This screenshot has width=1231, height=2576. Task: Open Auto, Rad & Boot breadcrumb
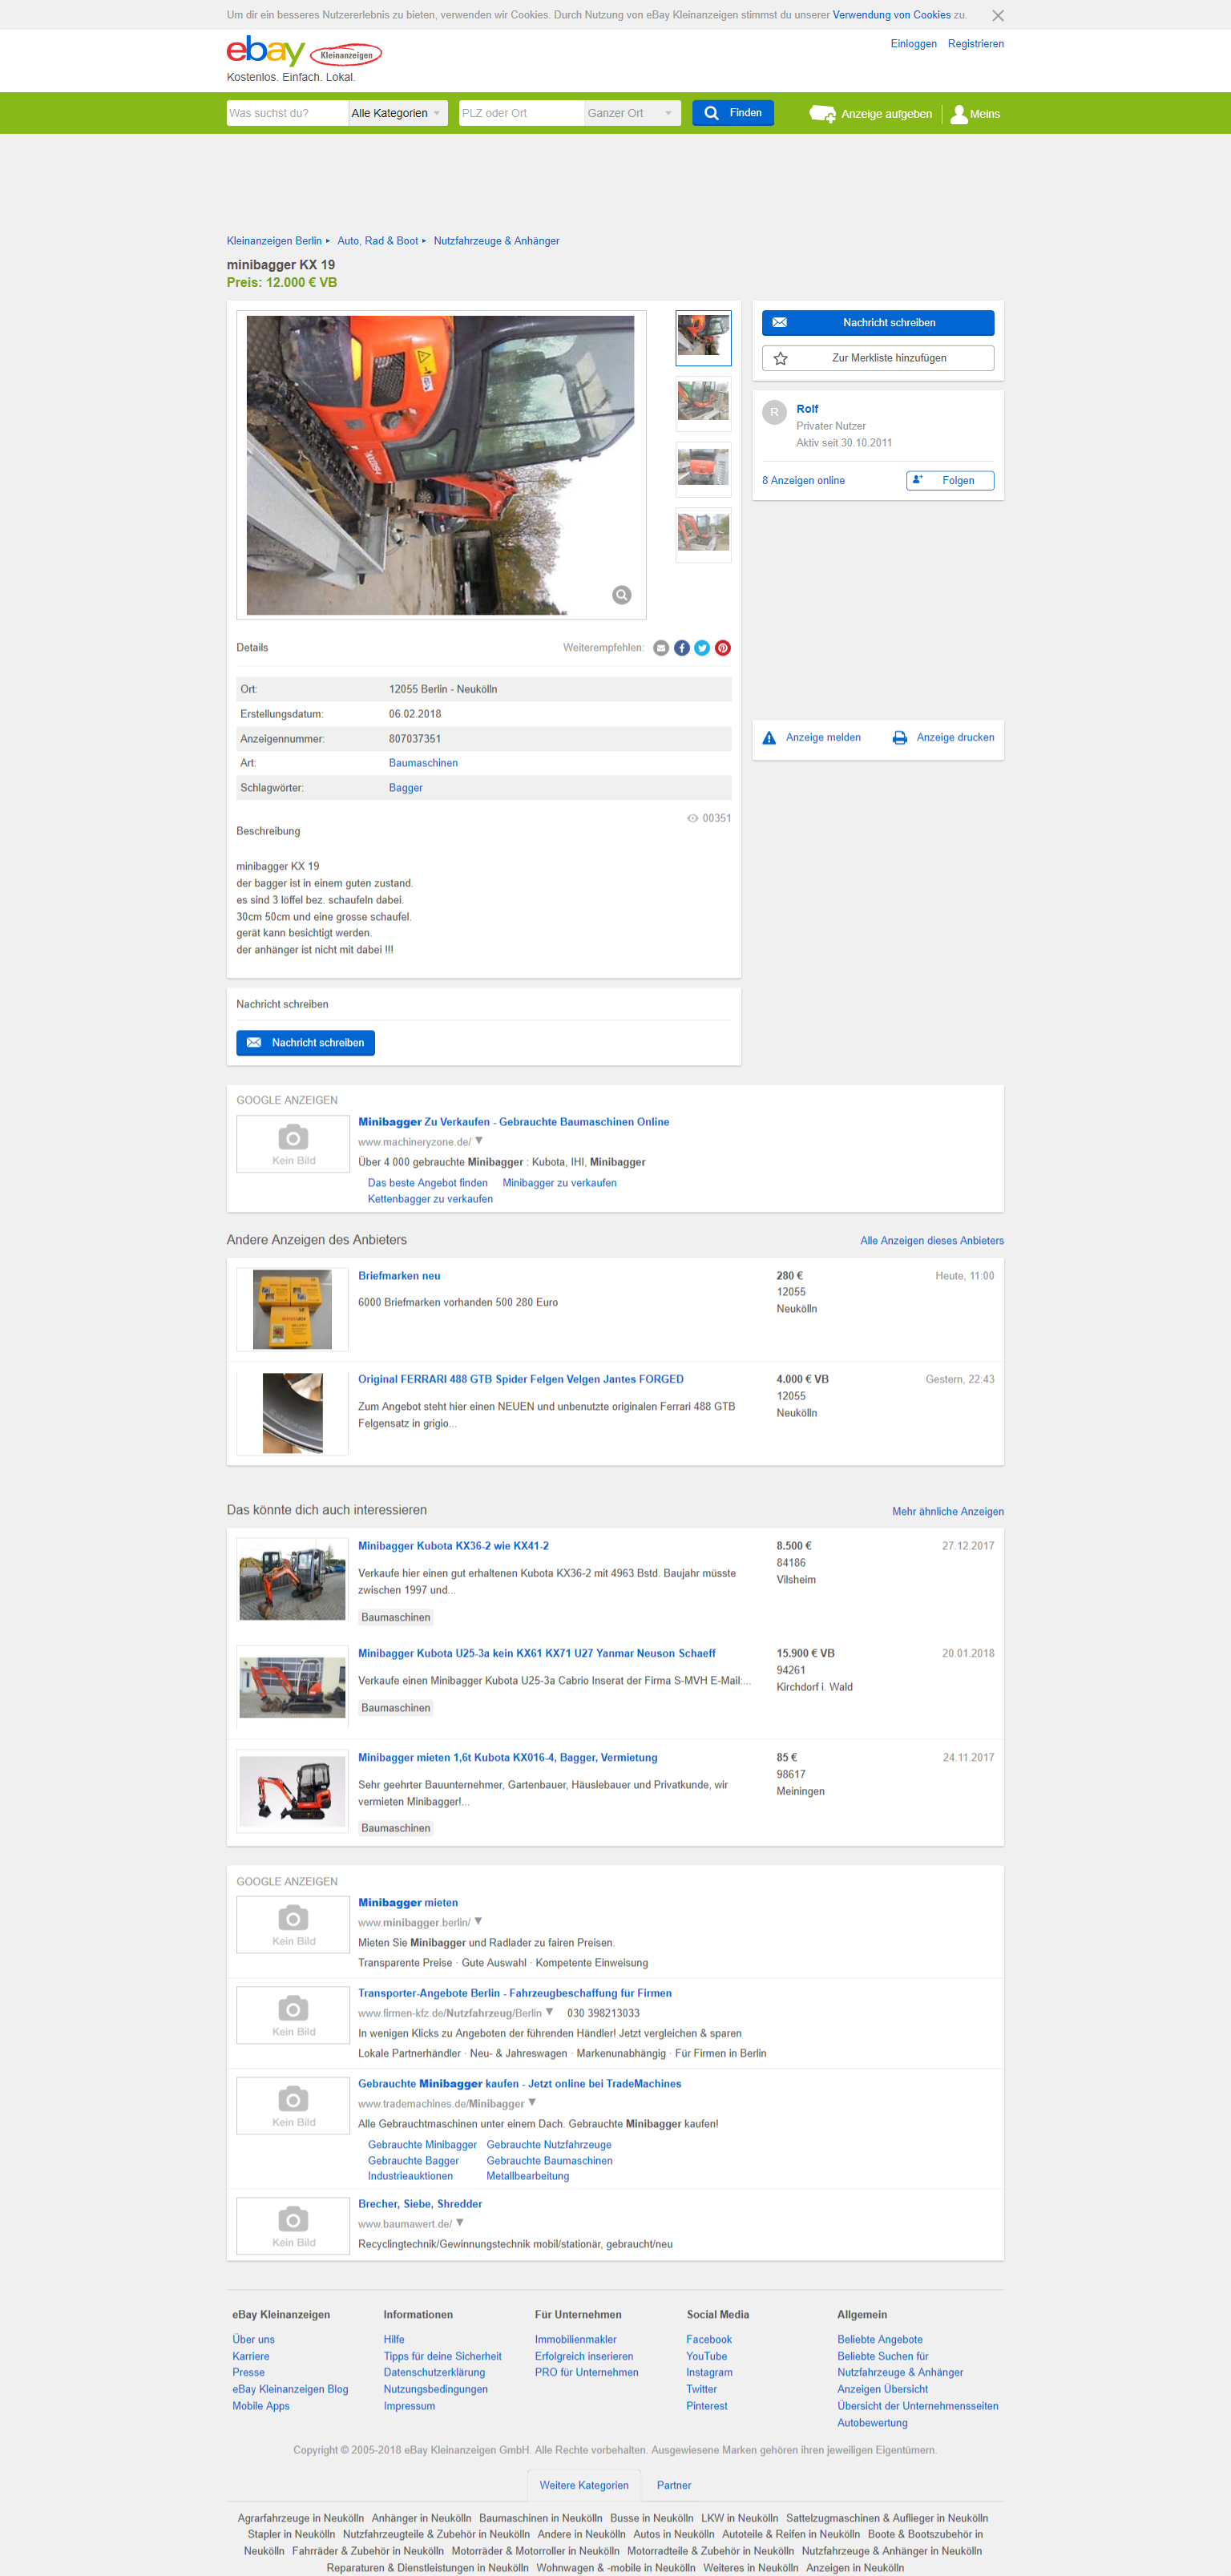pyautogui.click(x=377, y=241)
